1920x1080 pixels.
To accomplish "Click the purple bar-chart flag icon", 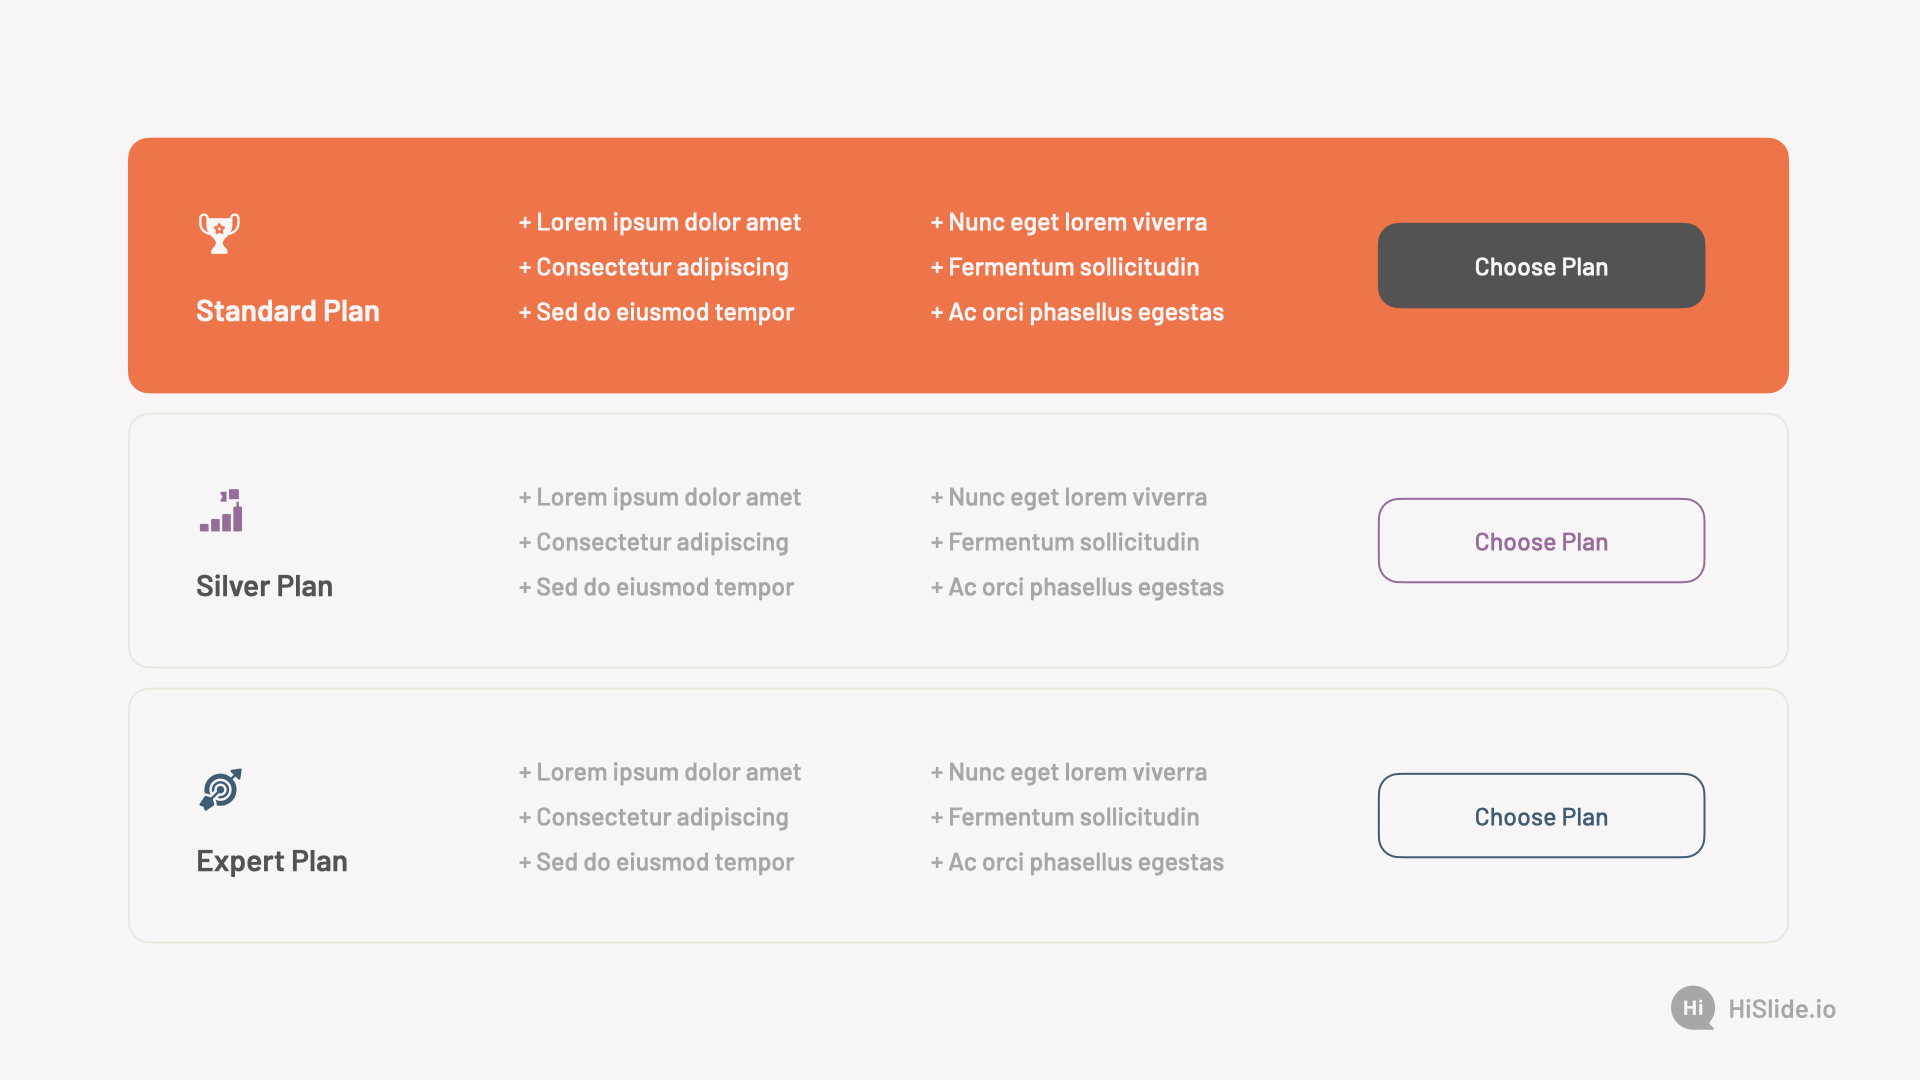I will pyautogui.click(x=221, y=510).
